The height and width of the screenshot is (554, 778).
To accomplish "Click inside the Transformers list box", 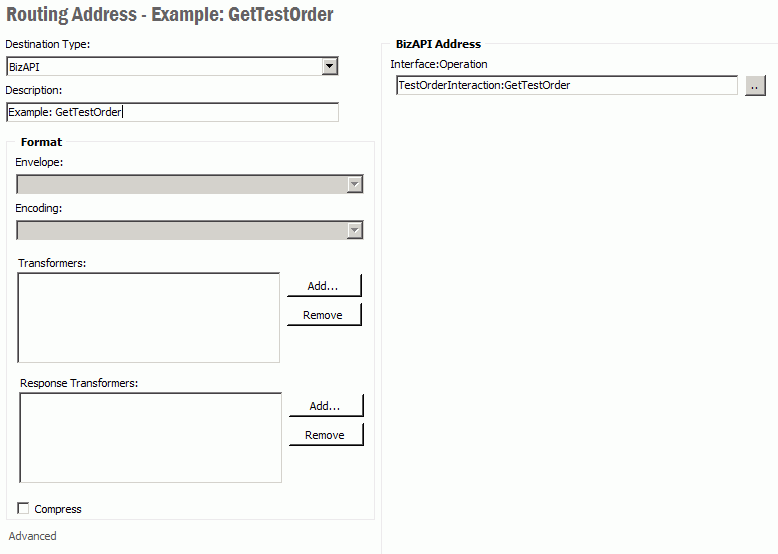I will tap(149, 318).
